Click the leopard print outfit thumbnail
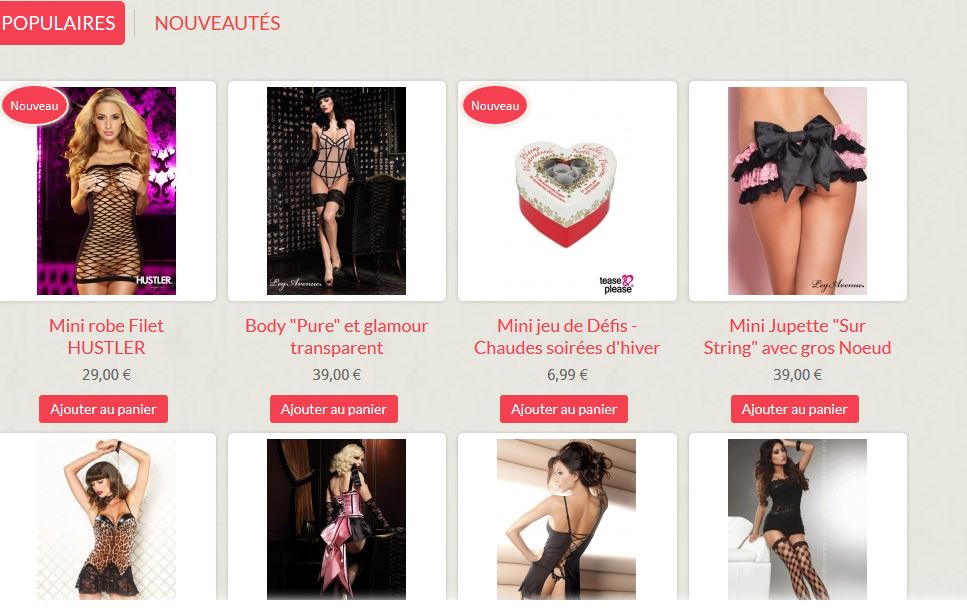 click(x=106, y=519)
